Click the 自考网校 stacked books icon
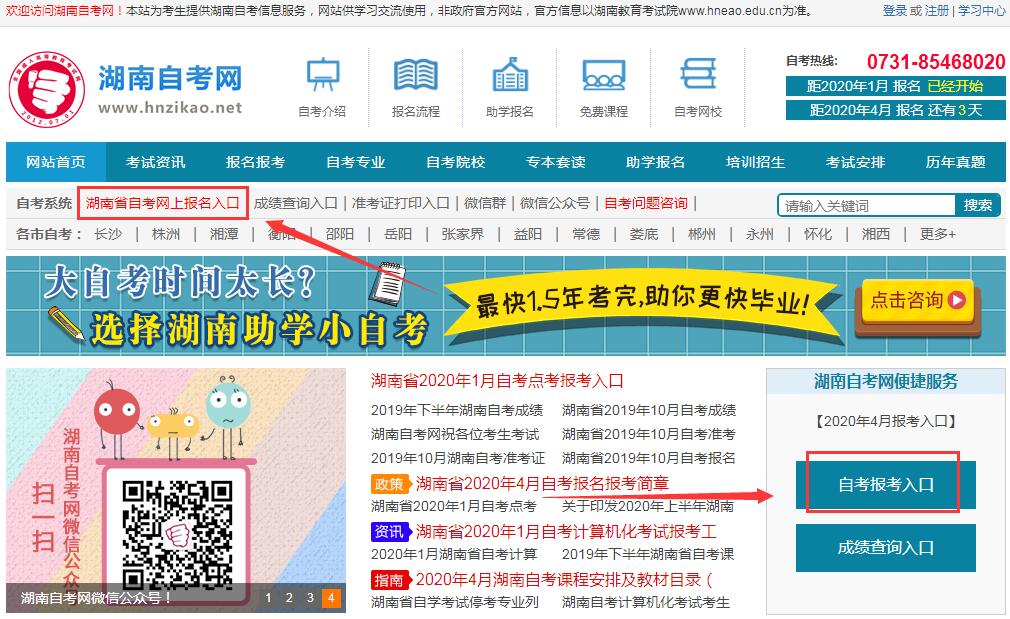1010x619 pixels. (698, 76)
